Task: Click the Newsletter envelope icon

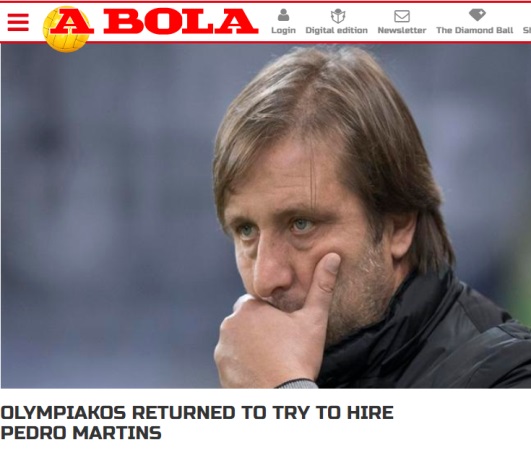Action: (402, 16)
